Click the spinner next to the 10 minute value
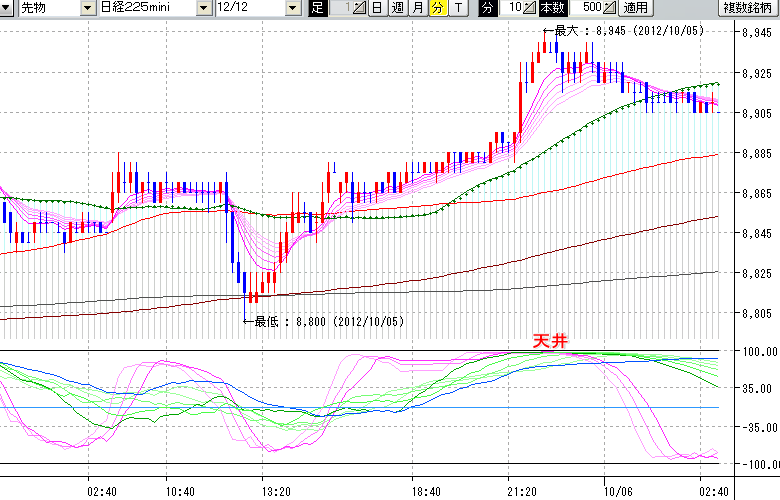Screen dimensions: 780x500 pyautogui.click(x=531, y=8)
